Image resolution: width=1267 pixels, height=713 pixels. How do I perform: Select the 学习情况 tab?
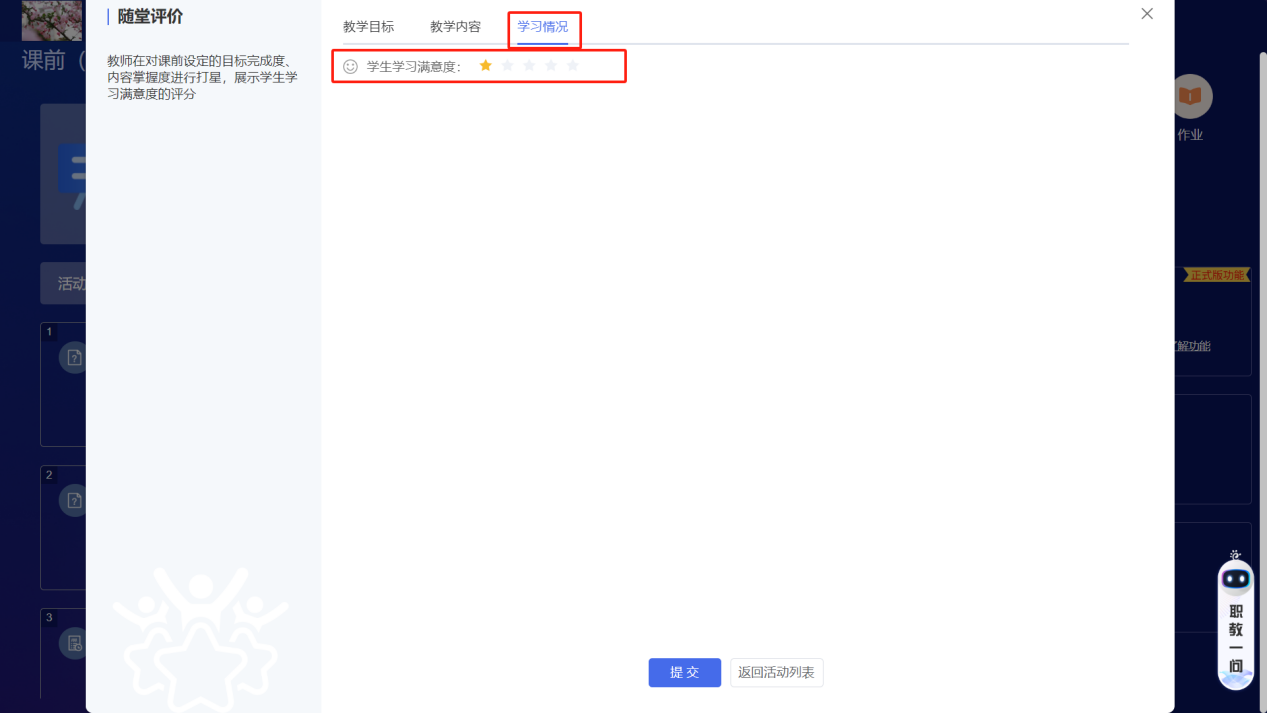543,26
